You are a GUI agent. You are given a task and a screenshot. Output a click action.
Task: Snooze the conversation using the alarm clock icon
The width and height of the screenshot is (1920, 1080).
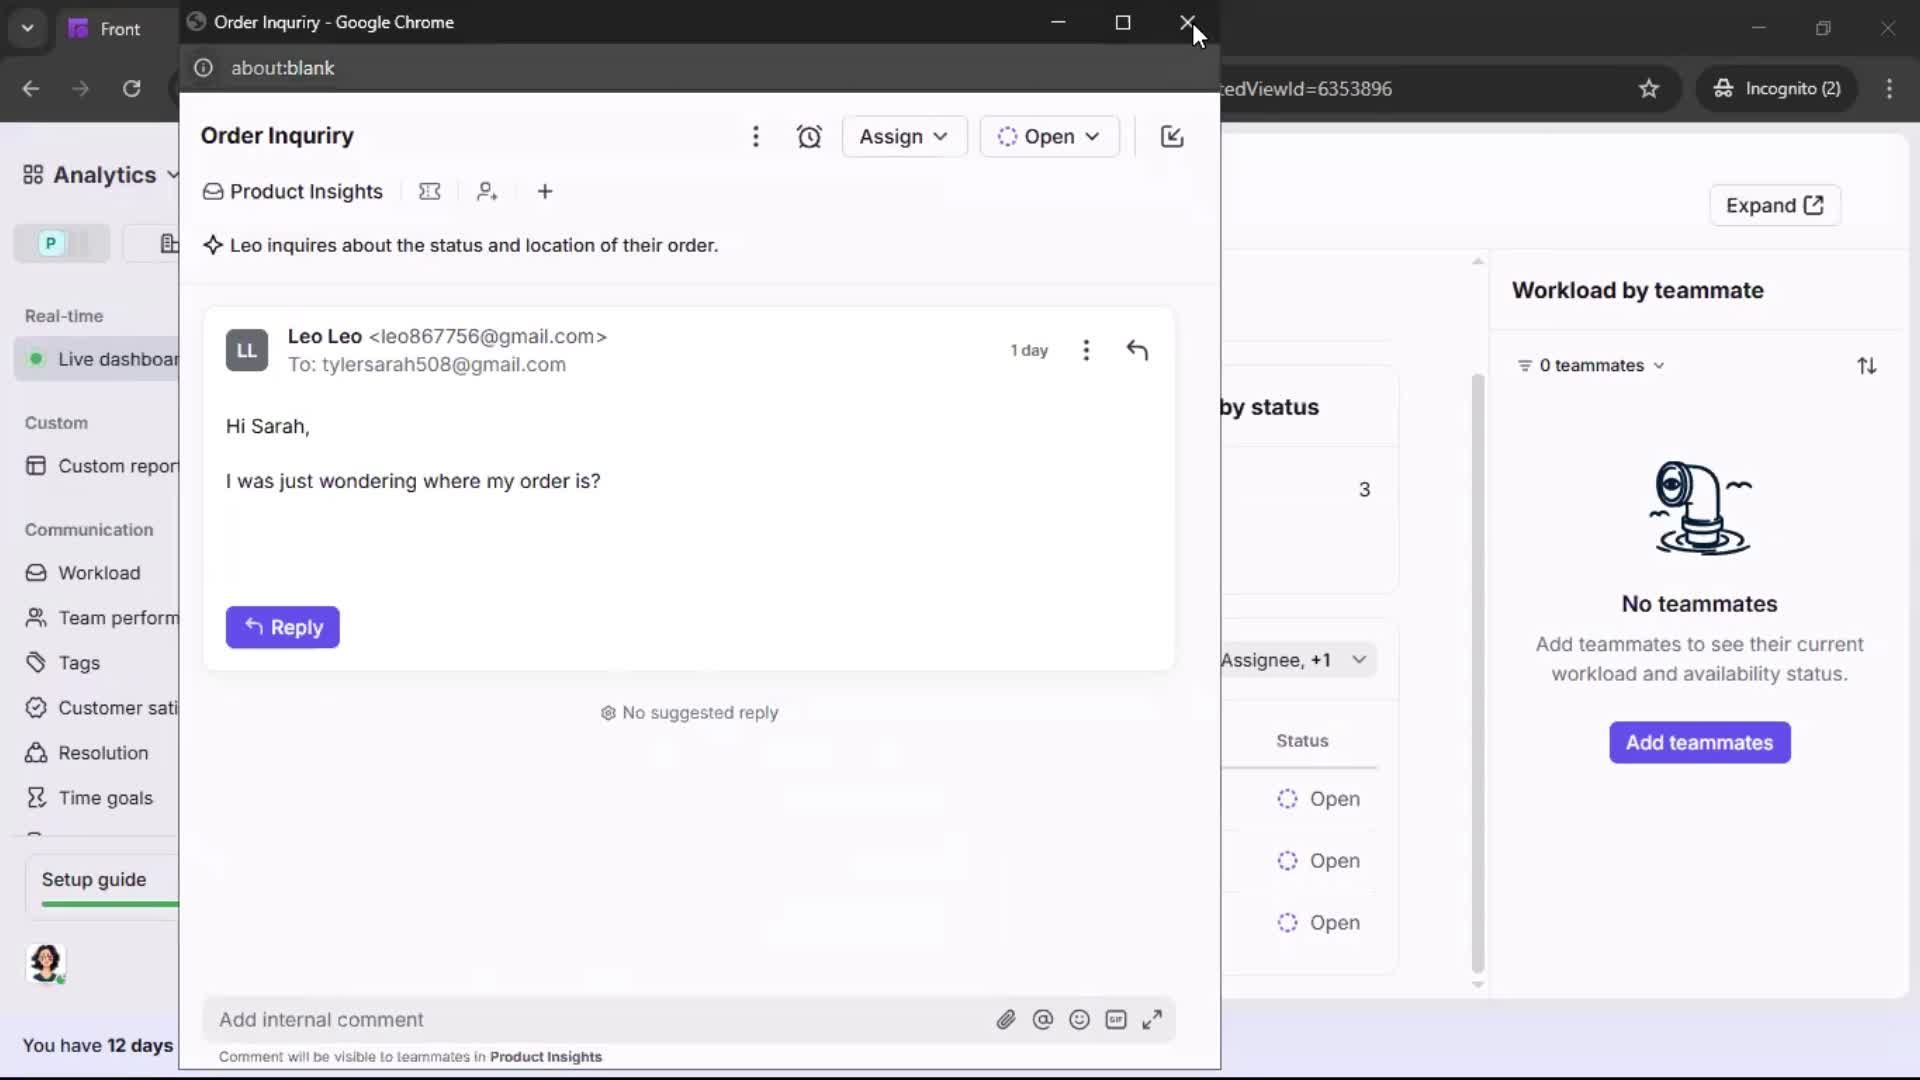[x=810, y=137]
